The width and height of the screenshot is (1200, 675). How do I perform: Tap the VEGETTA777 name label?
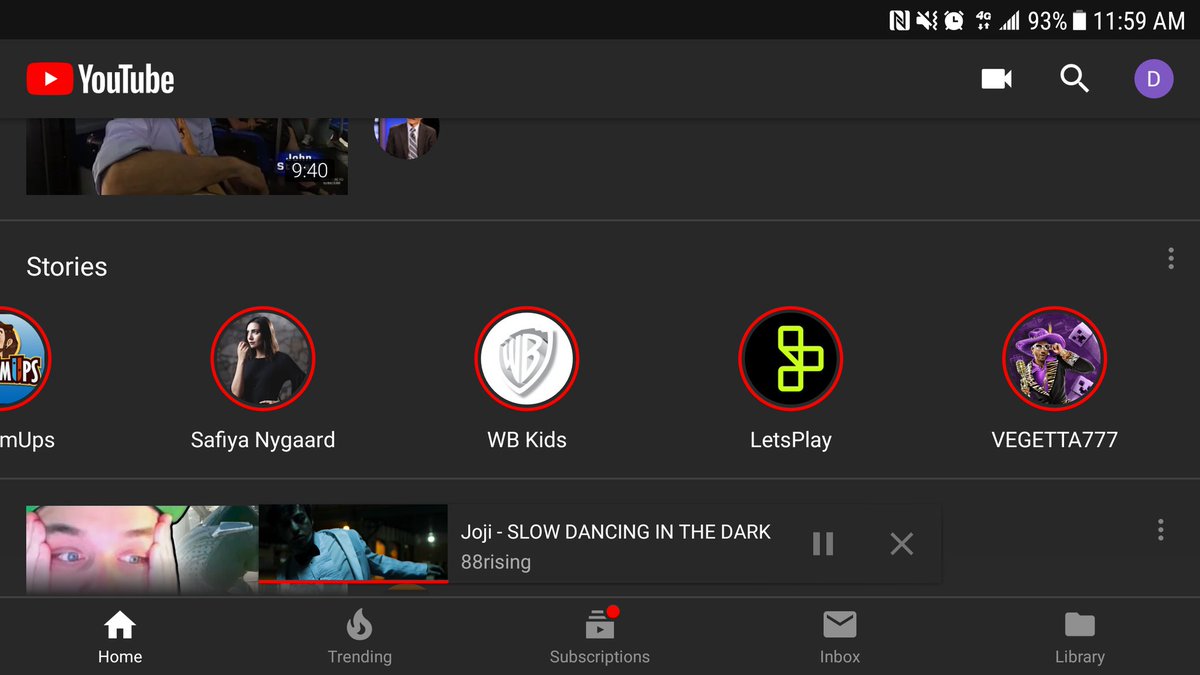tap(1054, 440)
